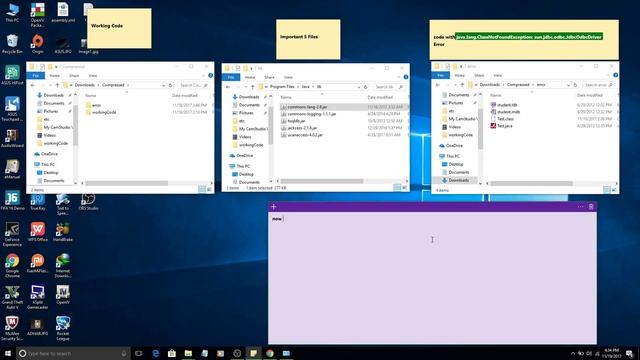640x360 pixels.
Task: Click the Windows Start button
Action: pos(7,353)
